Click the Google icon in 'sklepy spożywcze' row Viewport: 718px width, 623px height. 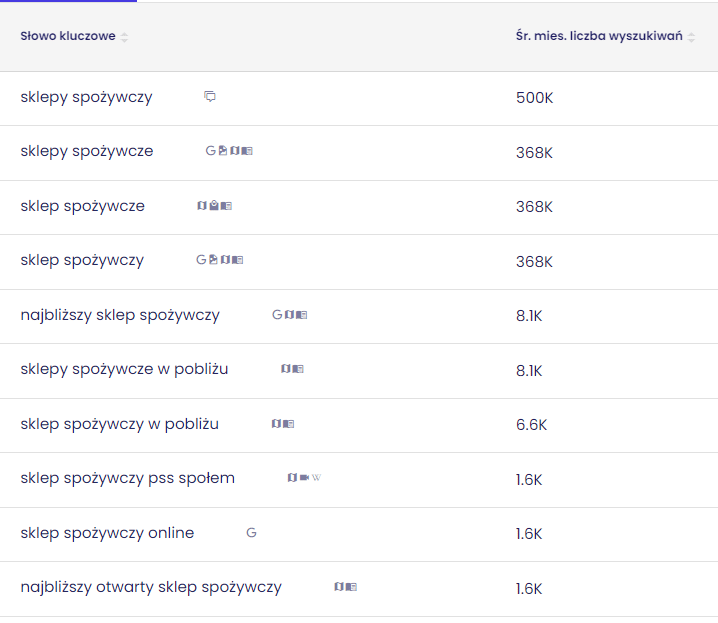tap(211, 151)
